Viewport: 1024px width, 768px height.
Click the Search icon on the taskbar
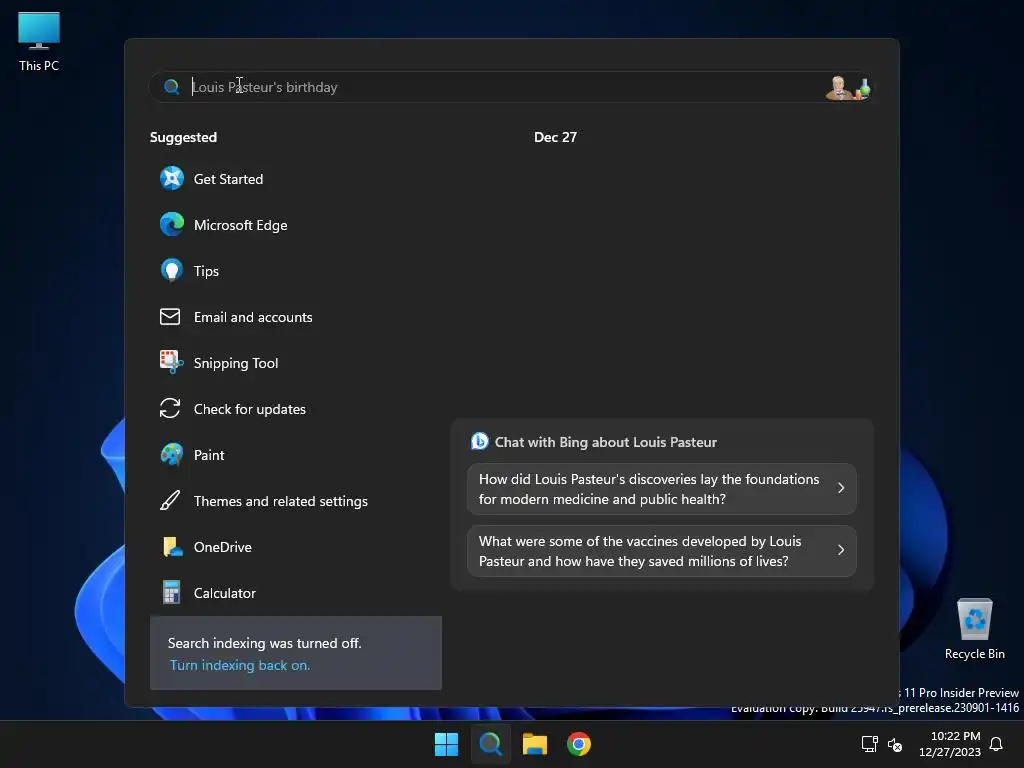tap(490, 744)
